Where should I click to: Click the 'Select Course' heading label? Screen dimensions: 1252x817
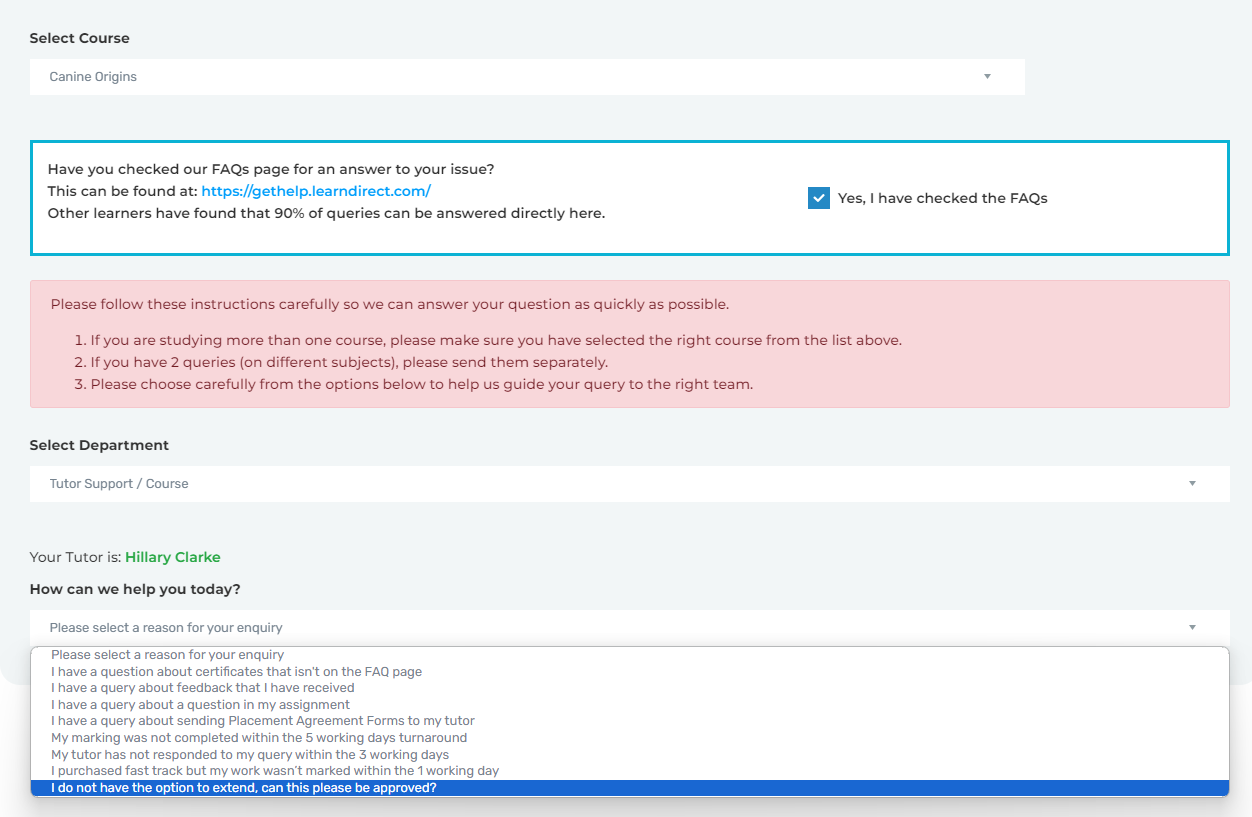pyautogui.click(x=80, y=38)
